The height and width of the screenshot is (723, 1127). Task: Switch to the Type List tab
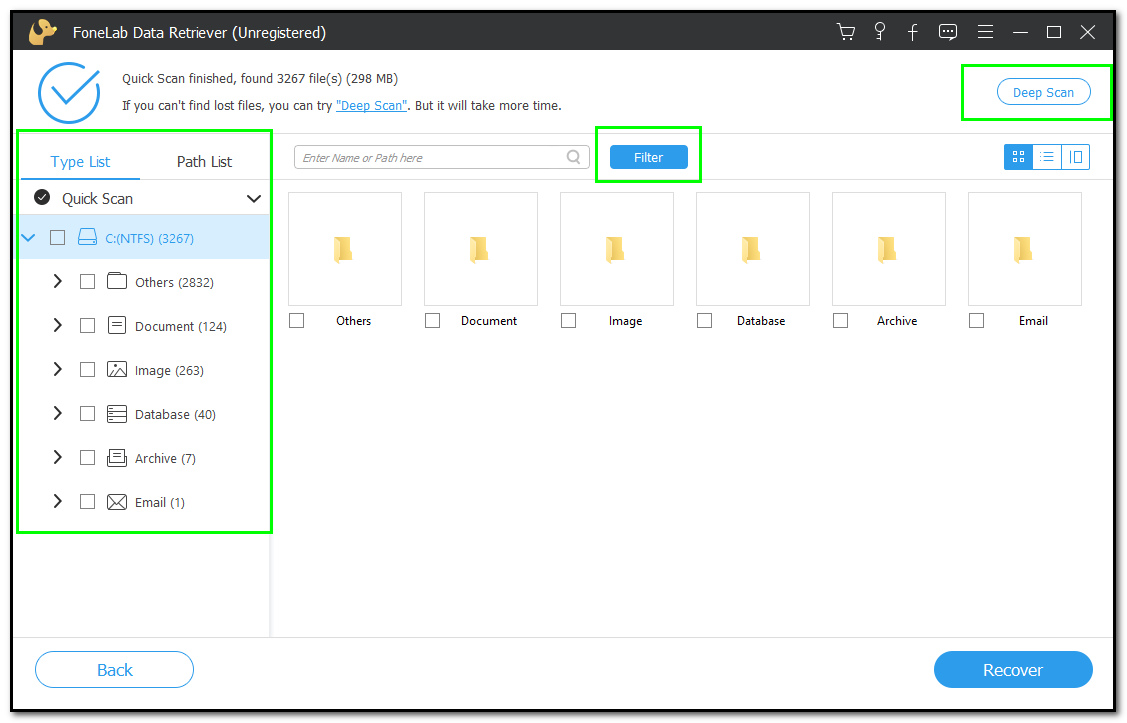coord(80,162)
